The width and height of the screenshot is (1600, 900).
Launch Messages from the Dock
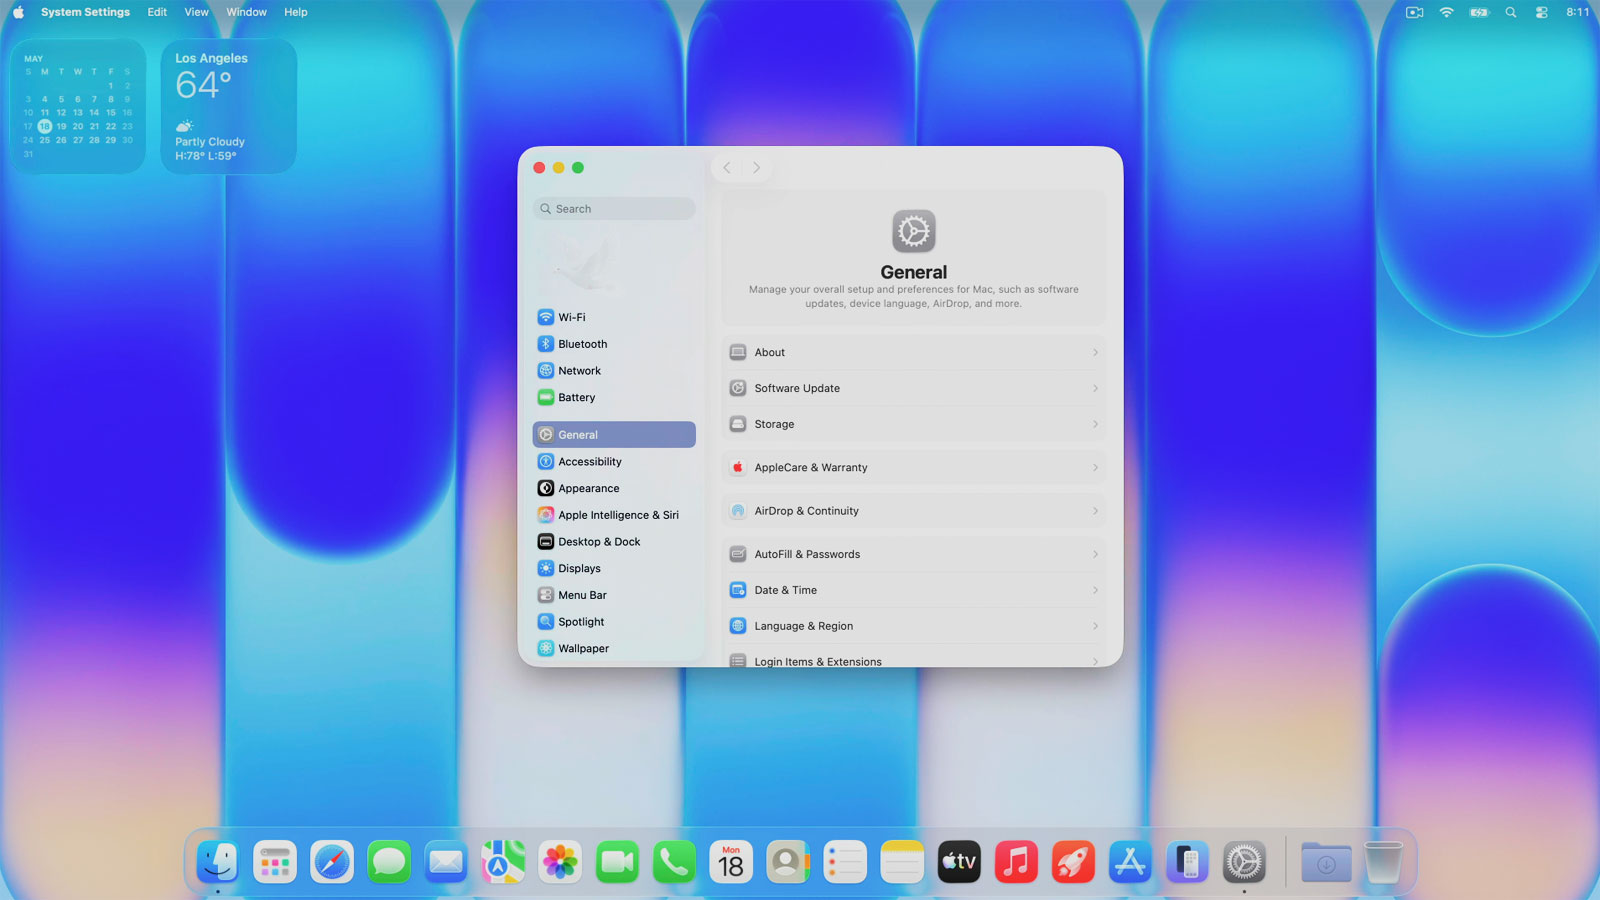pos(389,862)
